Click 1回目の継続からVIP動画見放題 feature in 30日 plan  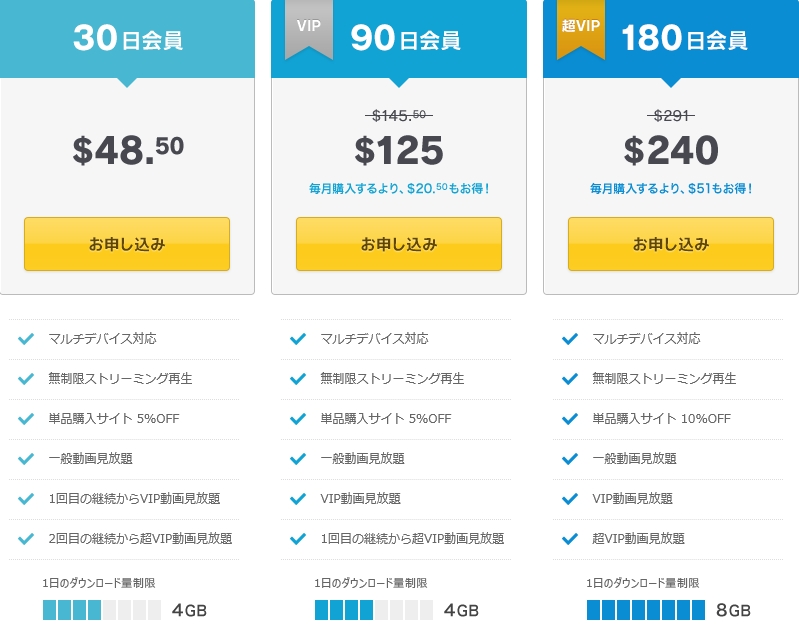pos(134,499)
